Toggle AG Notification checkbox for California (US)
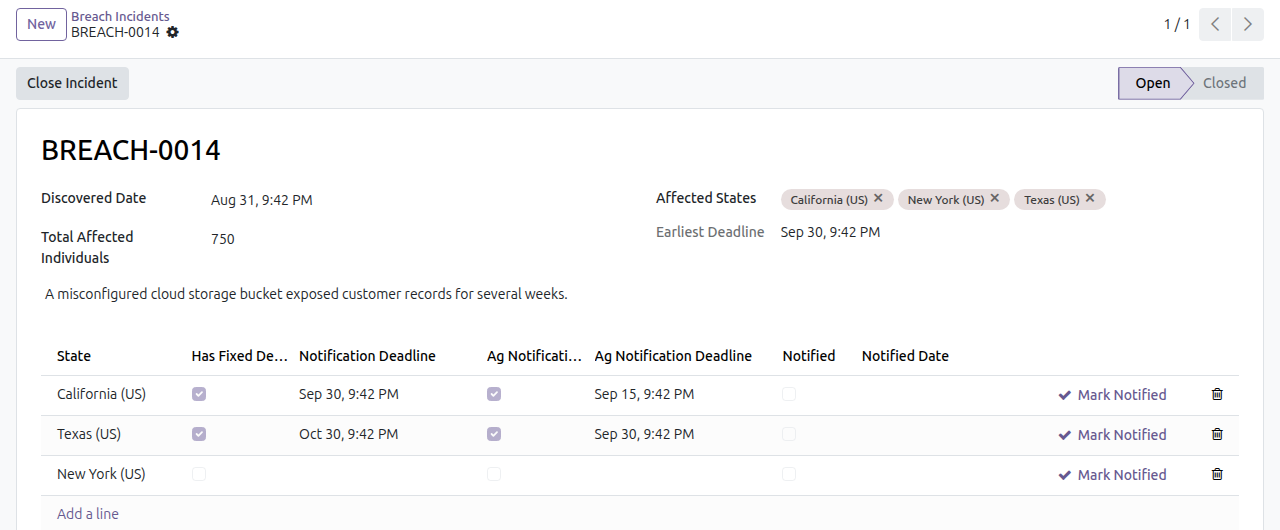Screen dimensions: 1280x530 point(494,394)
